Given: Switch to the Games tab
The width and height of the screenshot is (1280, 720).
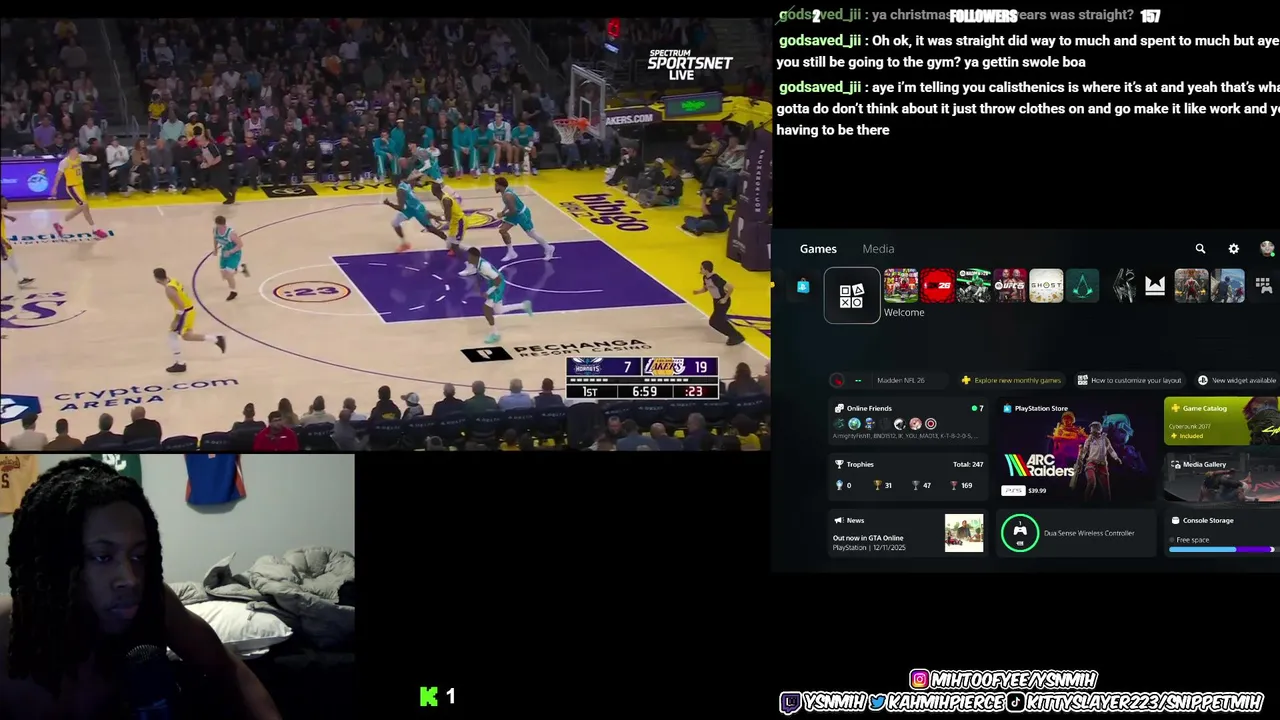Looking at the screenshot, I should 818,249.
